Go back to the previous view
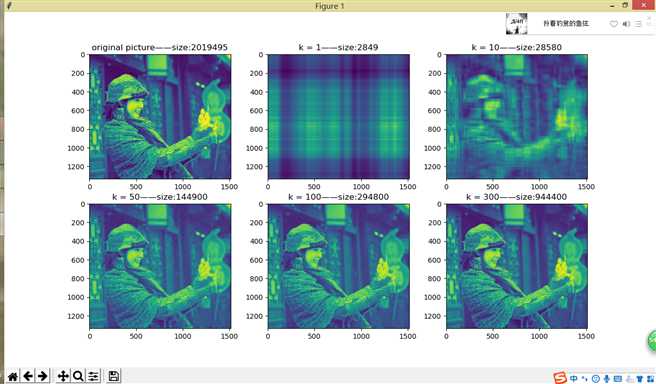Image resolution: width=656 pixels, height=384 pixels. coord(28,376)
